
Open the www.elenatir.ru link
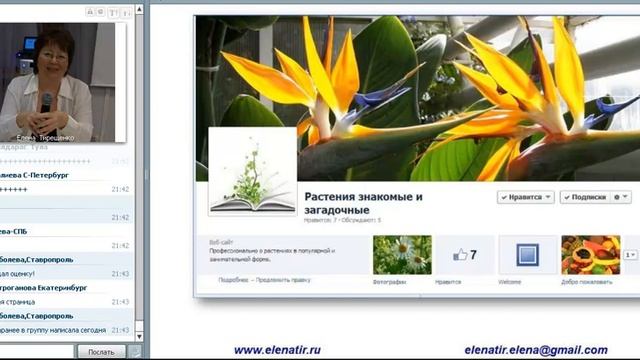(x=277, y=350)
